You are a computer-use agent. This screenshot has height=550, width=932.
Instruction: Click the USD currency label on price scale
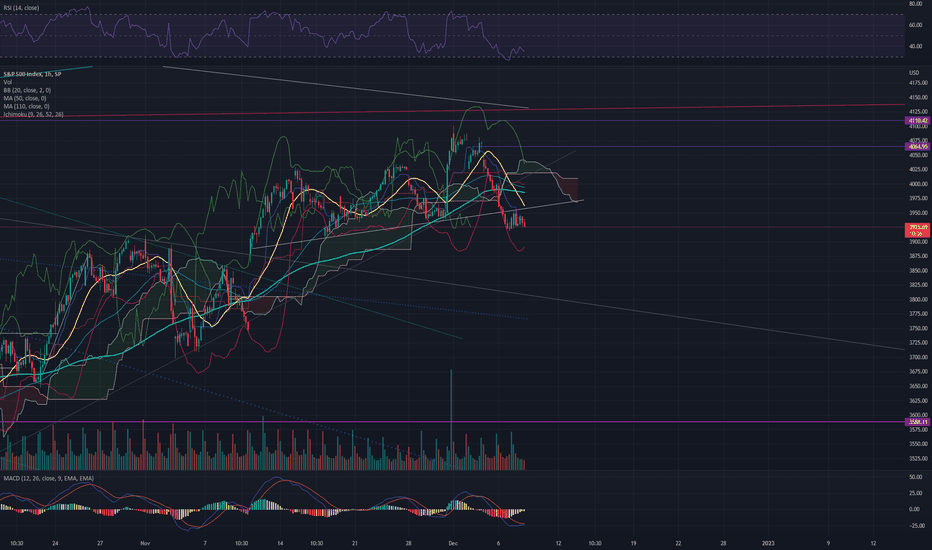click(x=914, y=73)
